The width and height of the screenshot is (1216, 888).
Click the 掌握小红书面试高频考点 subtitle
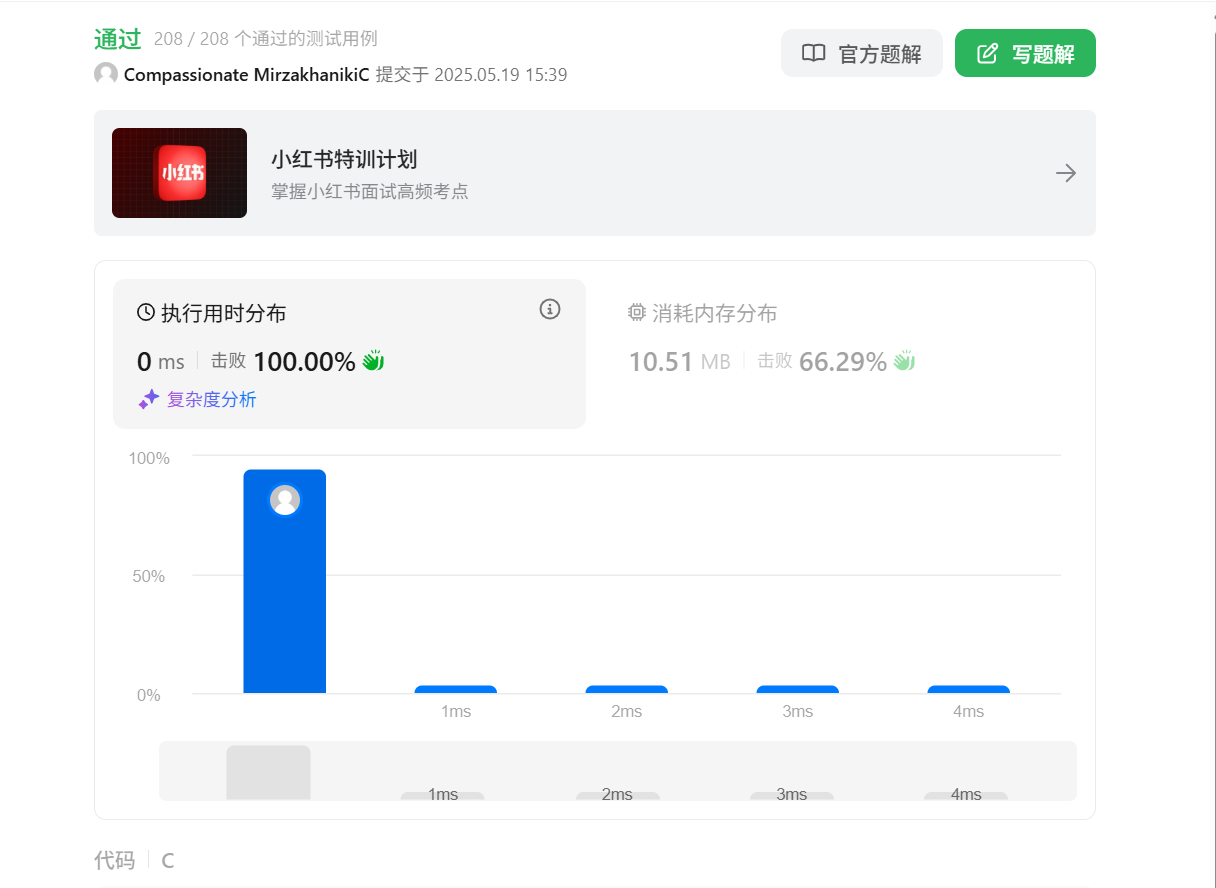click(370, 191)
